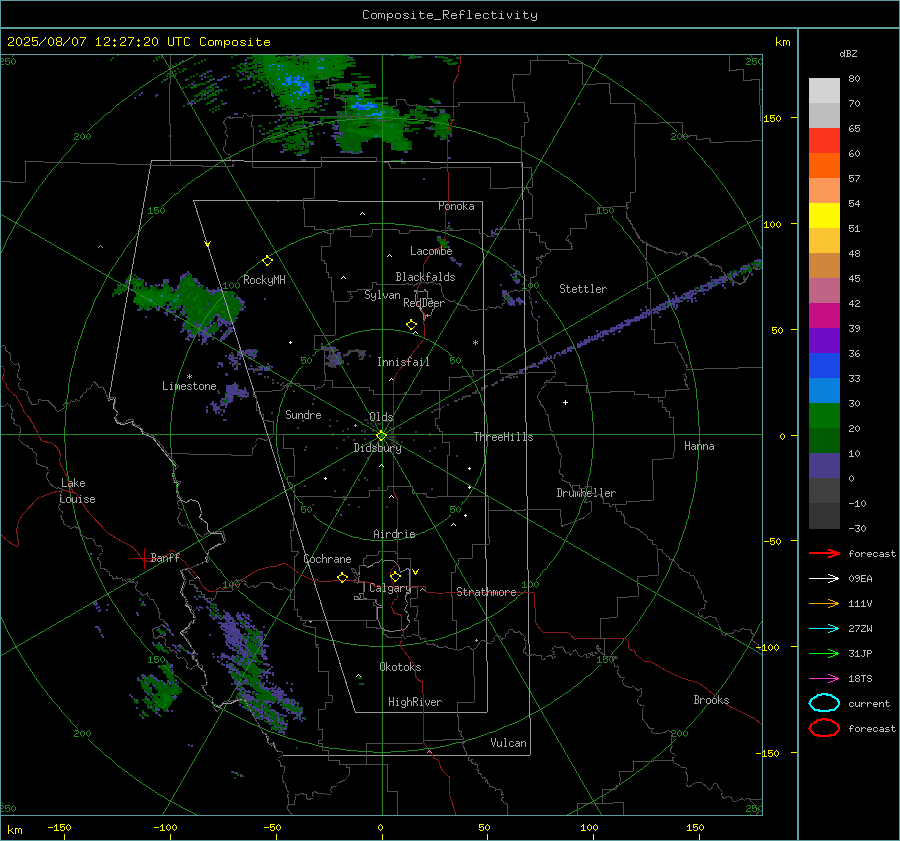Pick the green 31JP arrow in legend

824,653
